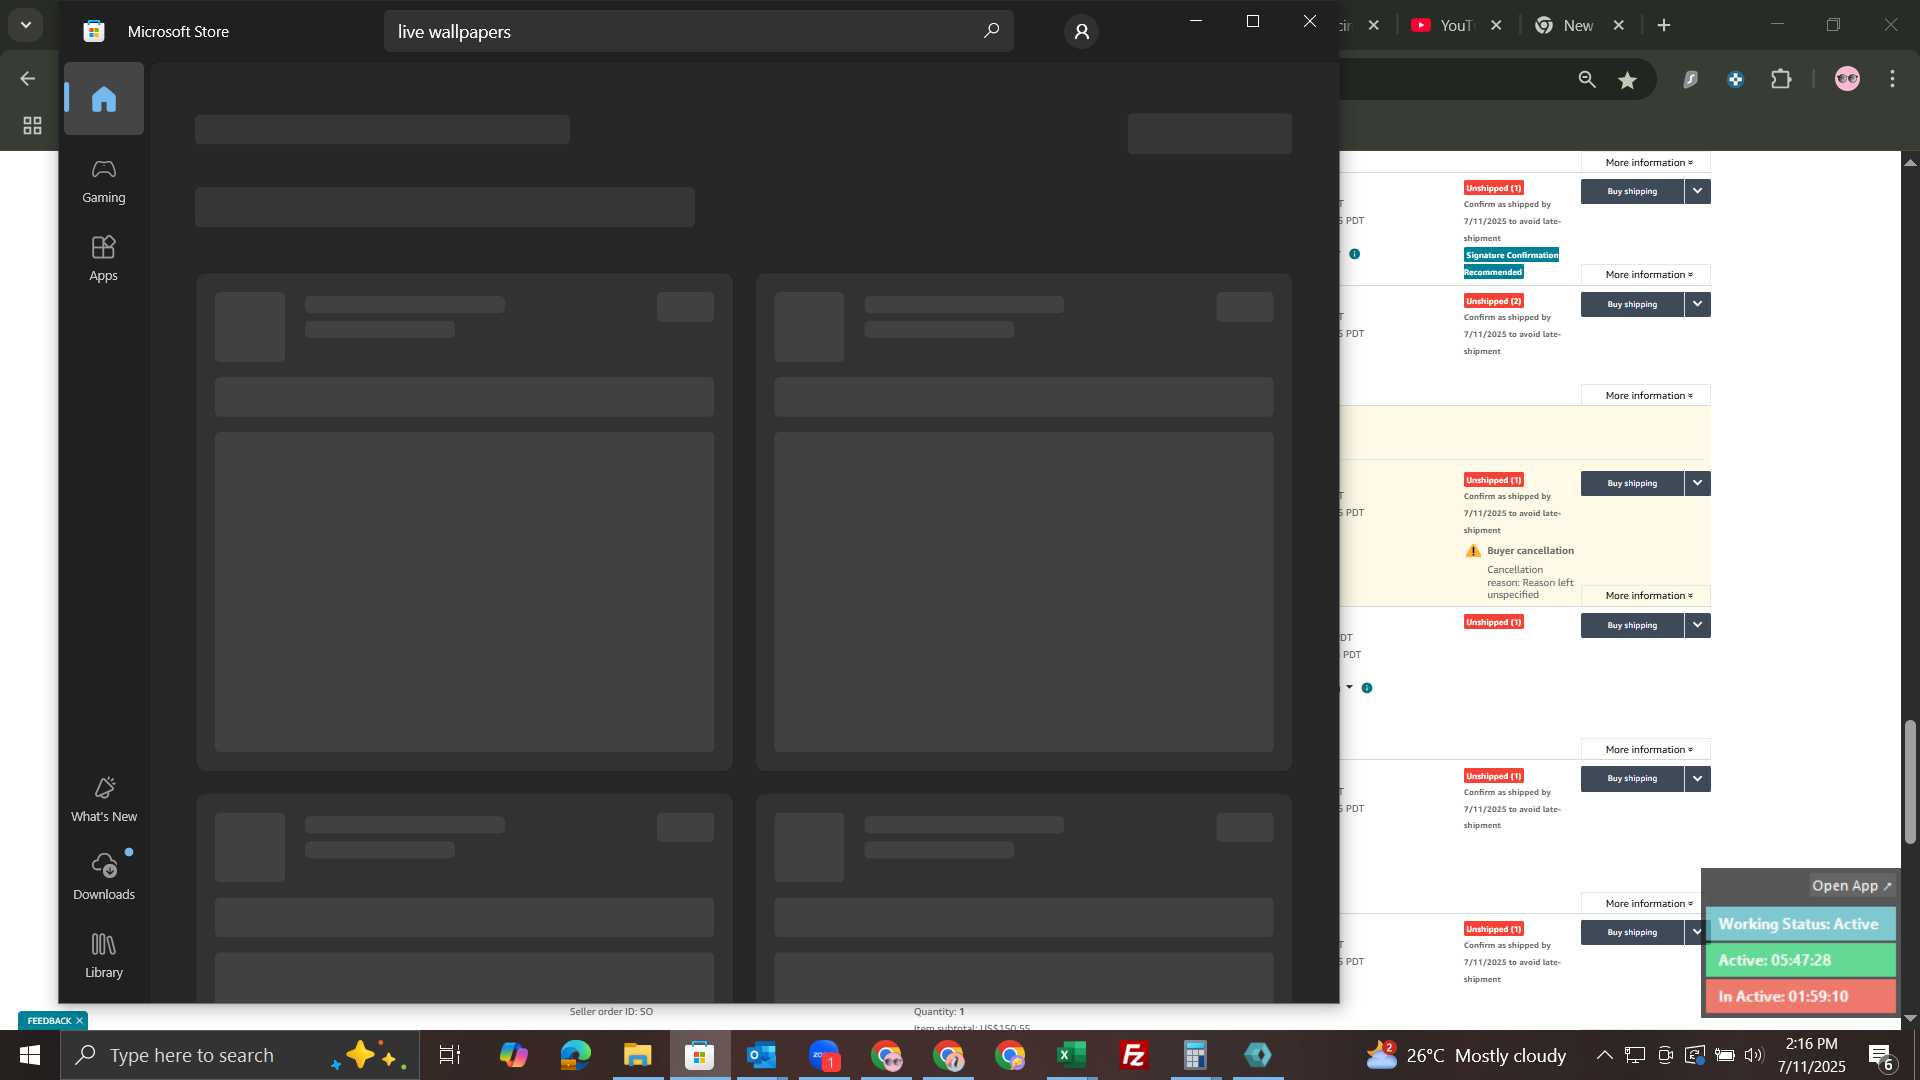Open Microsoft Edge from the taskbar
This screenshot has width=1920, height=1080.
pyautogui.click(x=576, y=1055)
